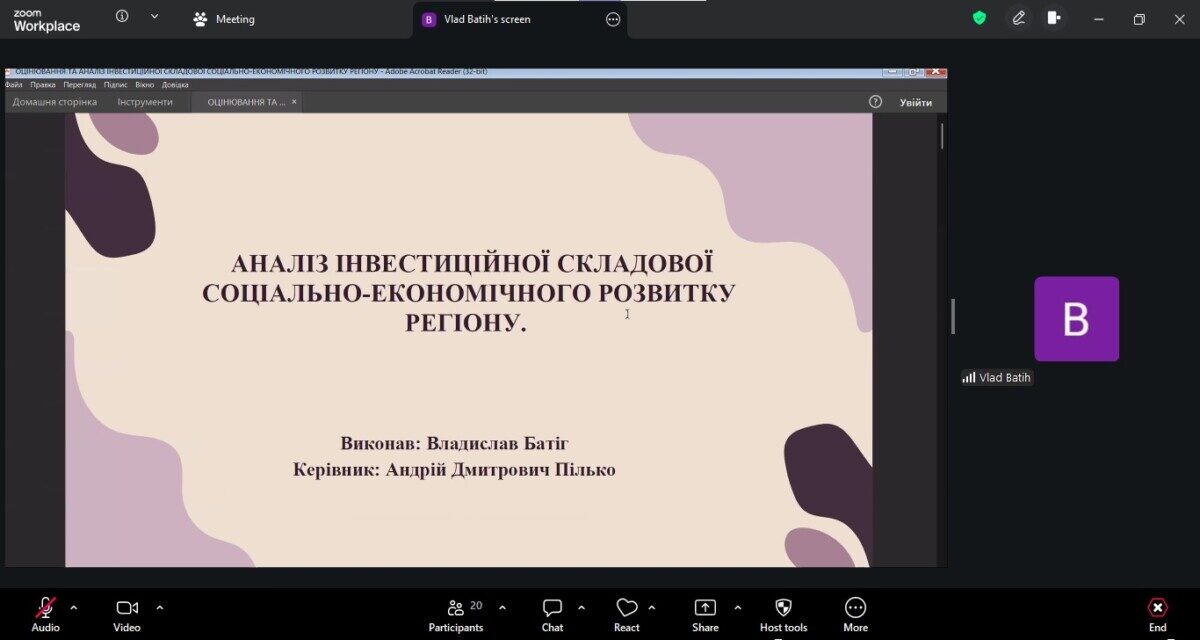The image size is (1200, 640).
Task: Open the Chat panel
Action: pos(552,614)
